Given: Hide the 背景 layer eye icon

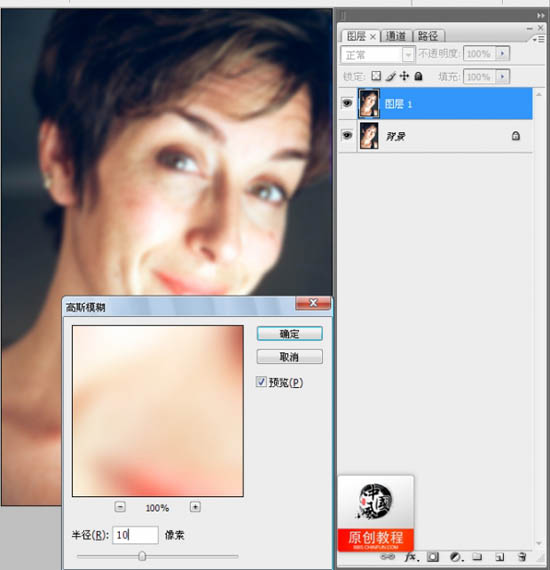Looking at the screenshot, I should pos(347,135).
